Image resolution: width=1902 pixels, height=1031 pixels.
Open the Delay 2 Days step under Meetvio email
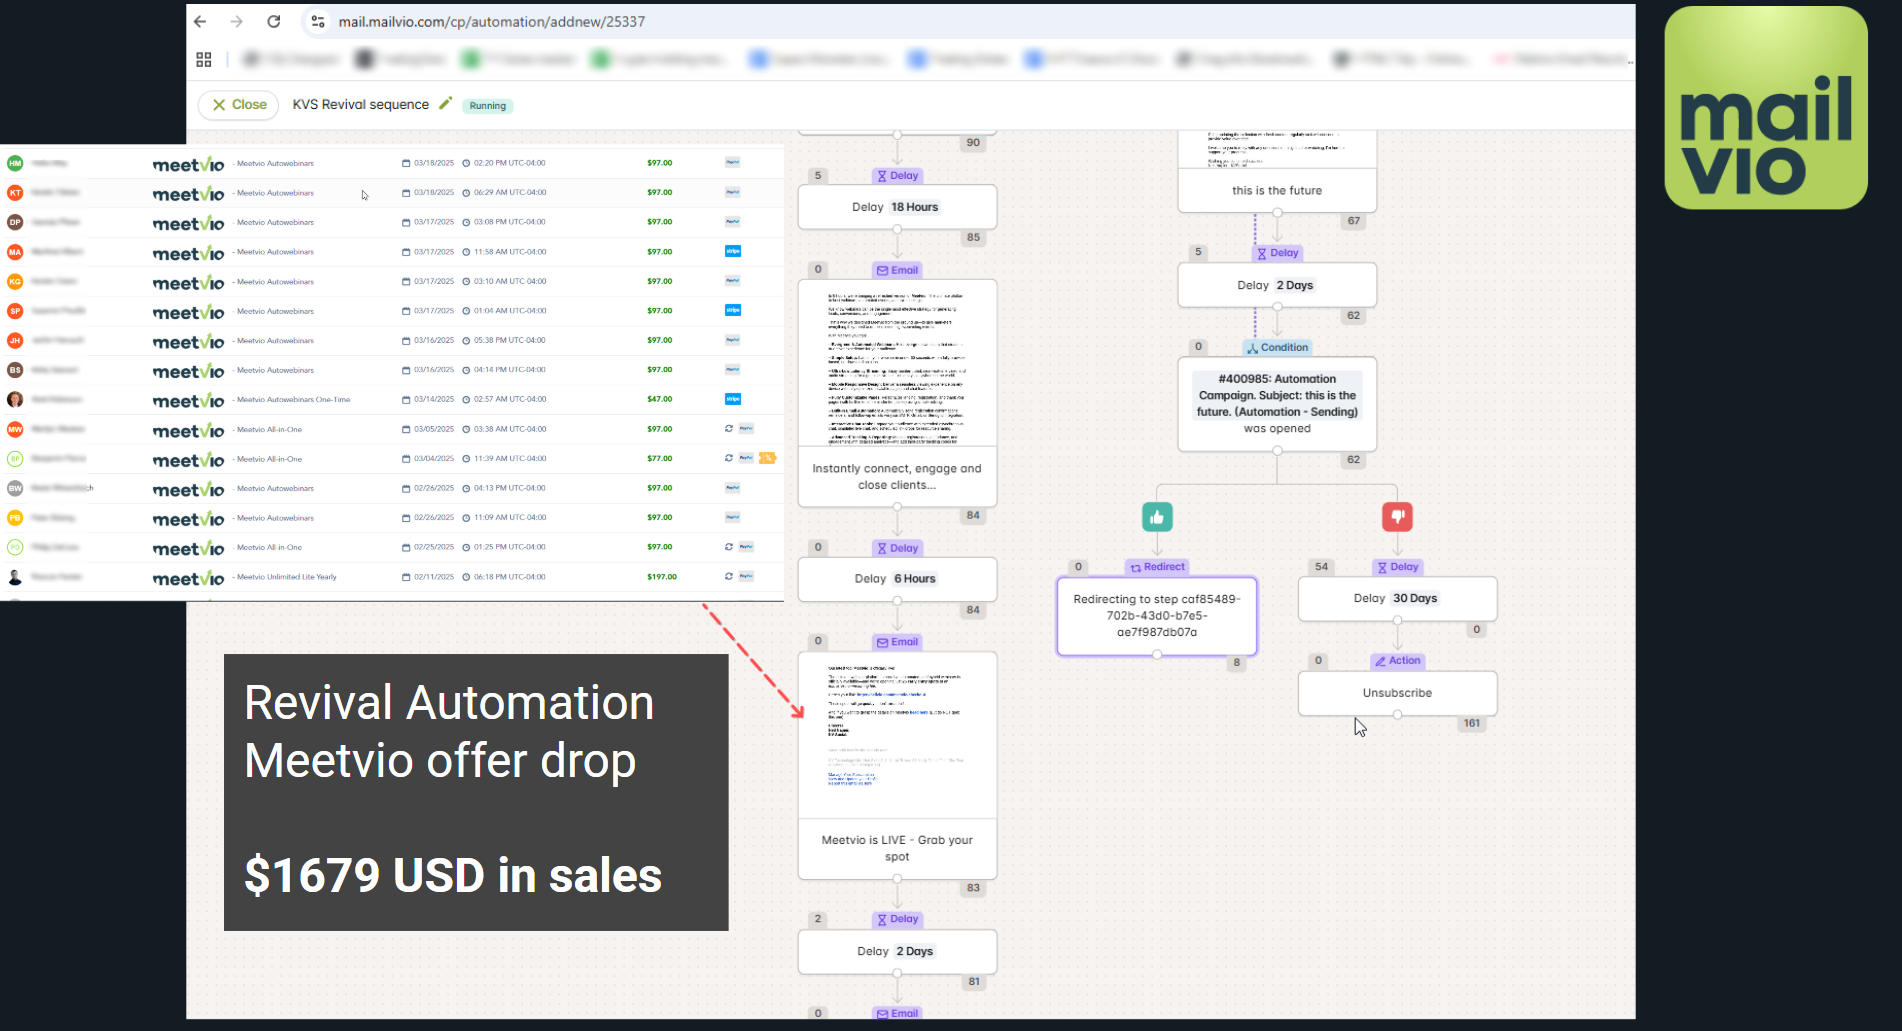pyautogui.click(x=897, y=951)
